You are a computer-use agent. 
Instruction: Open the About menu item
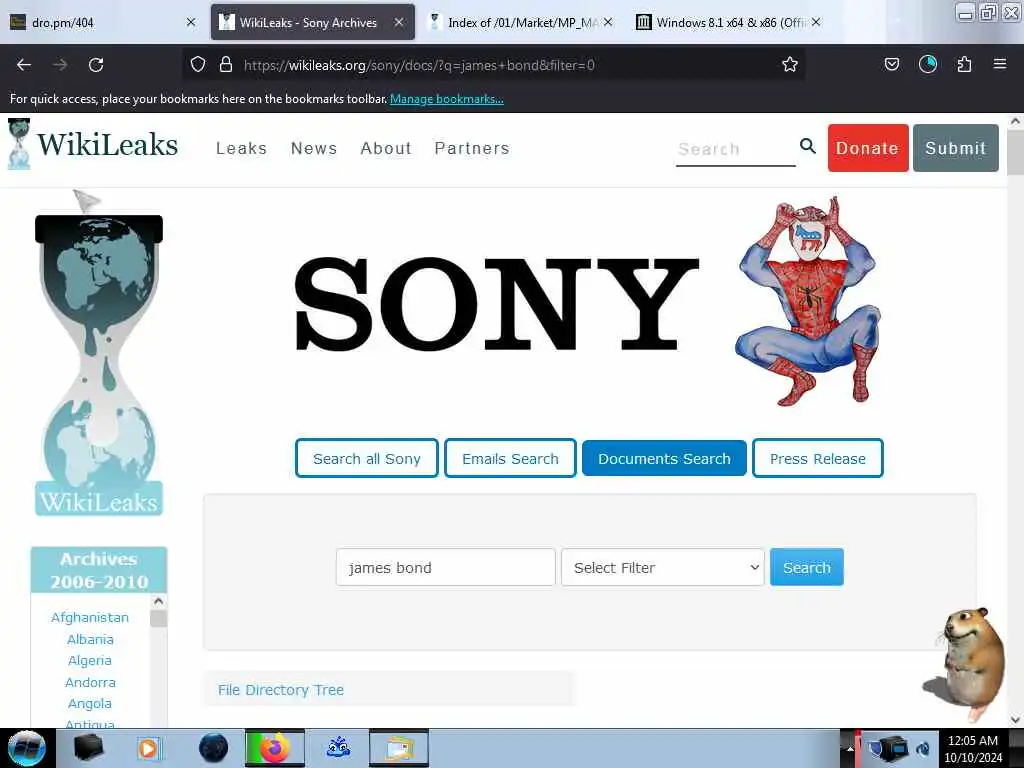(386, 148)
